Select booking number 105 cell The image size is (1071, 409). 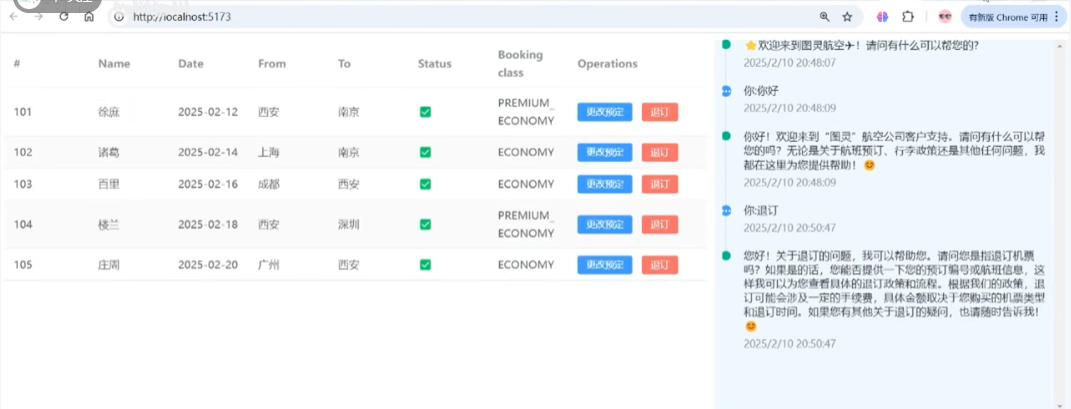click(23, 265)
